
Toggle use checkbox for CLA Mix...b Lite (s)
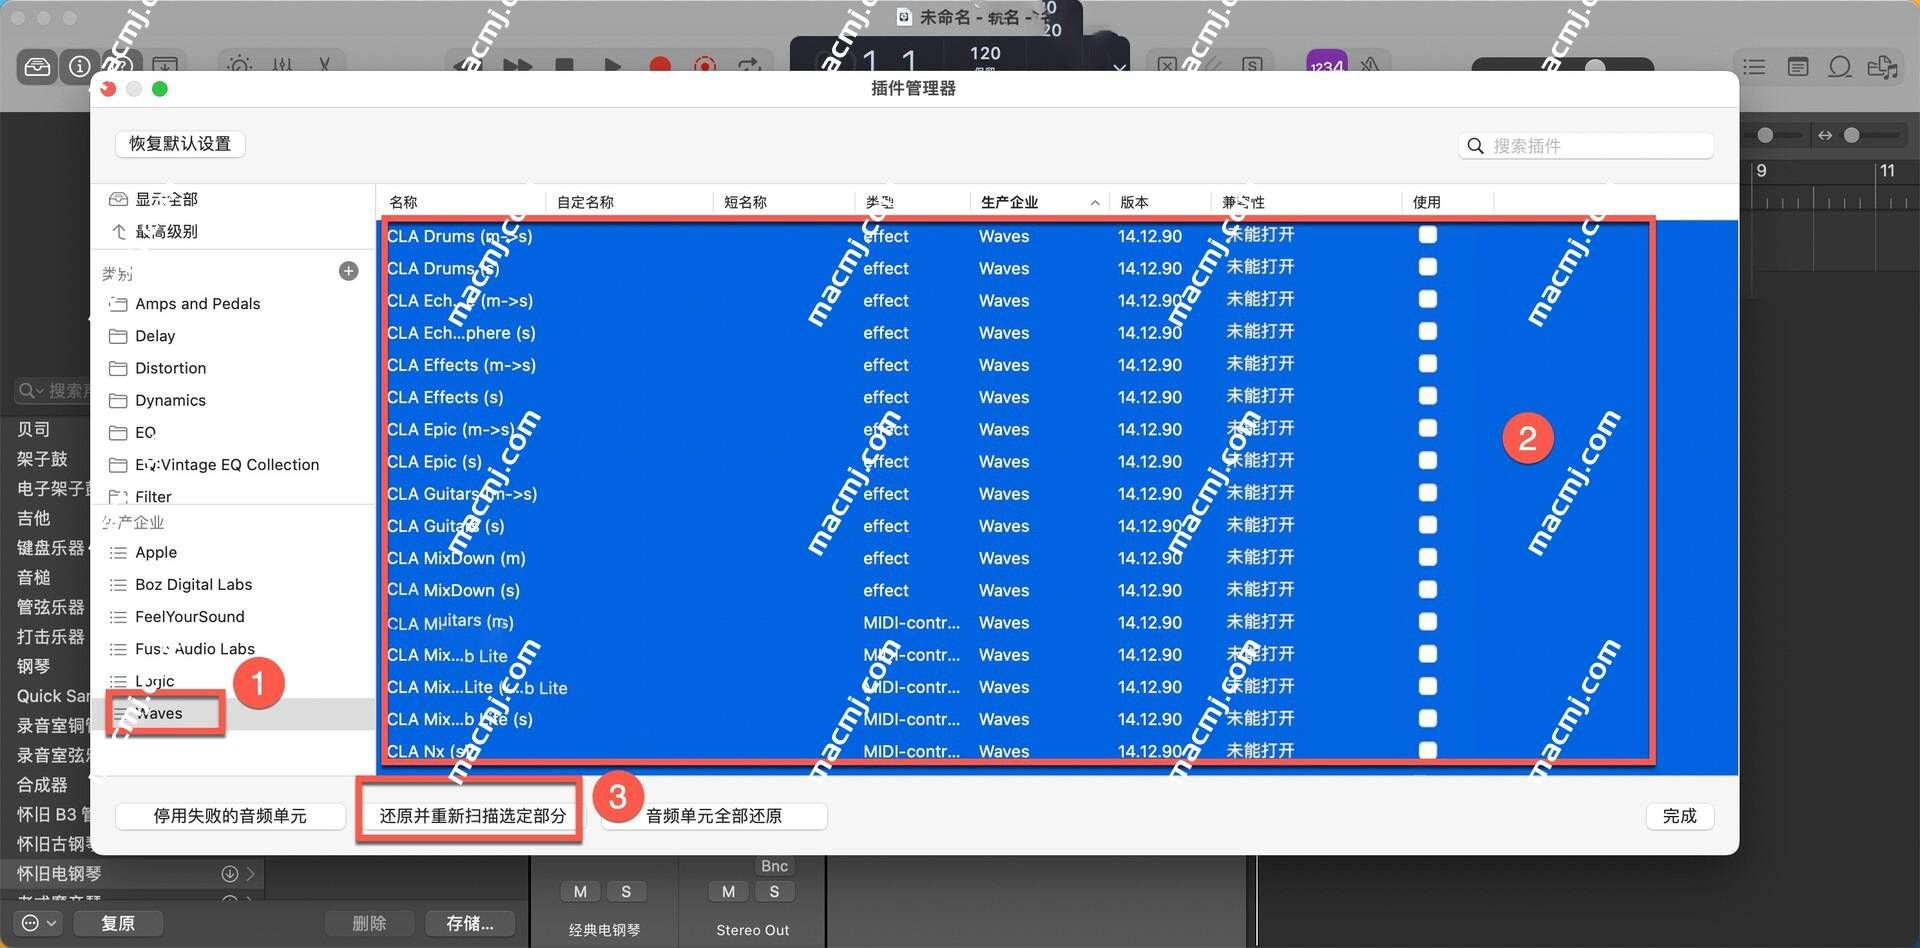tap(1428, 718)
